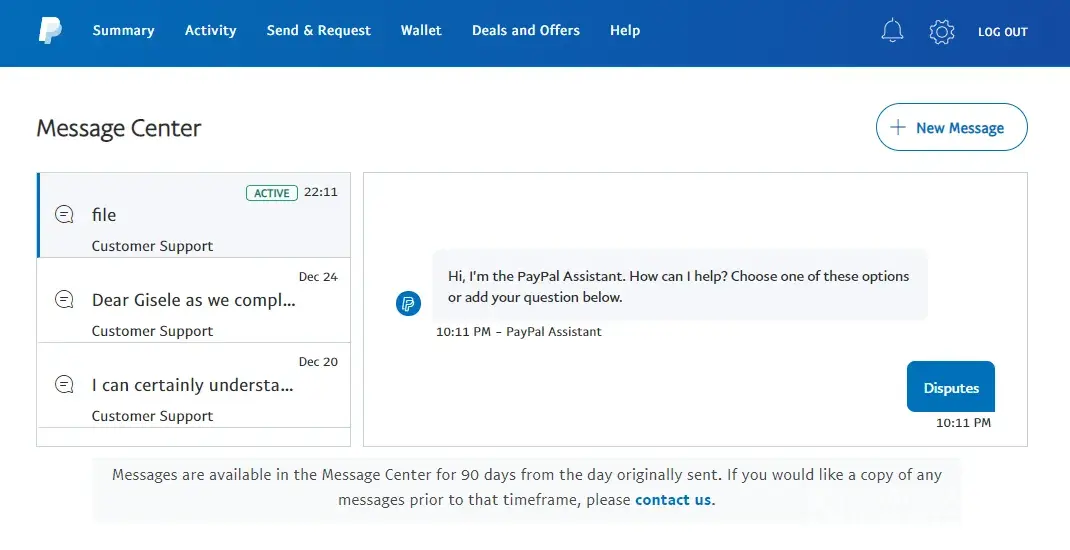Go to the Summary tab
The height and width of the screenshot is (550, 1070).
(x=123, y=31)
